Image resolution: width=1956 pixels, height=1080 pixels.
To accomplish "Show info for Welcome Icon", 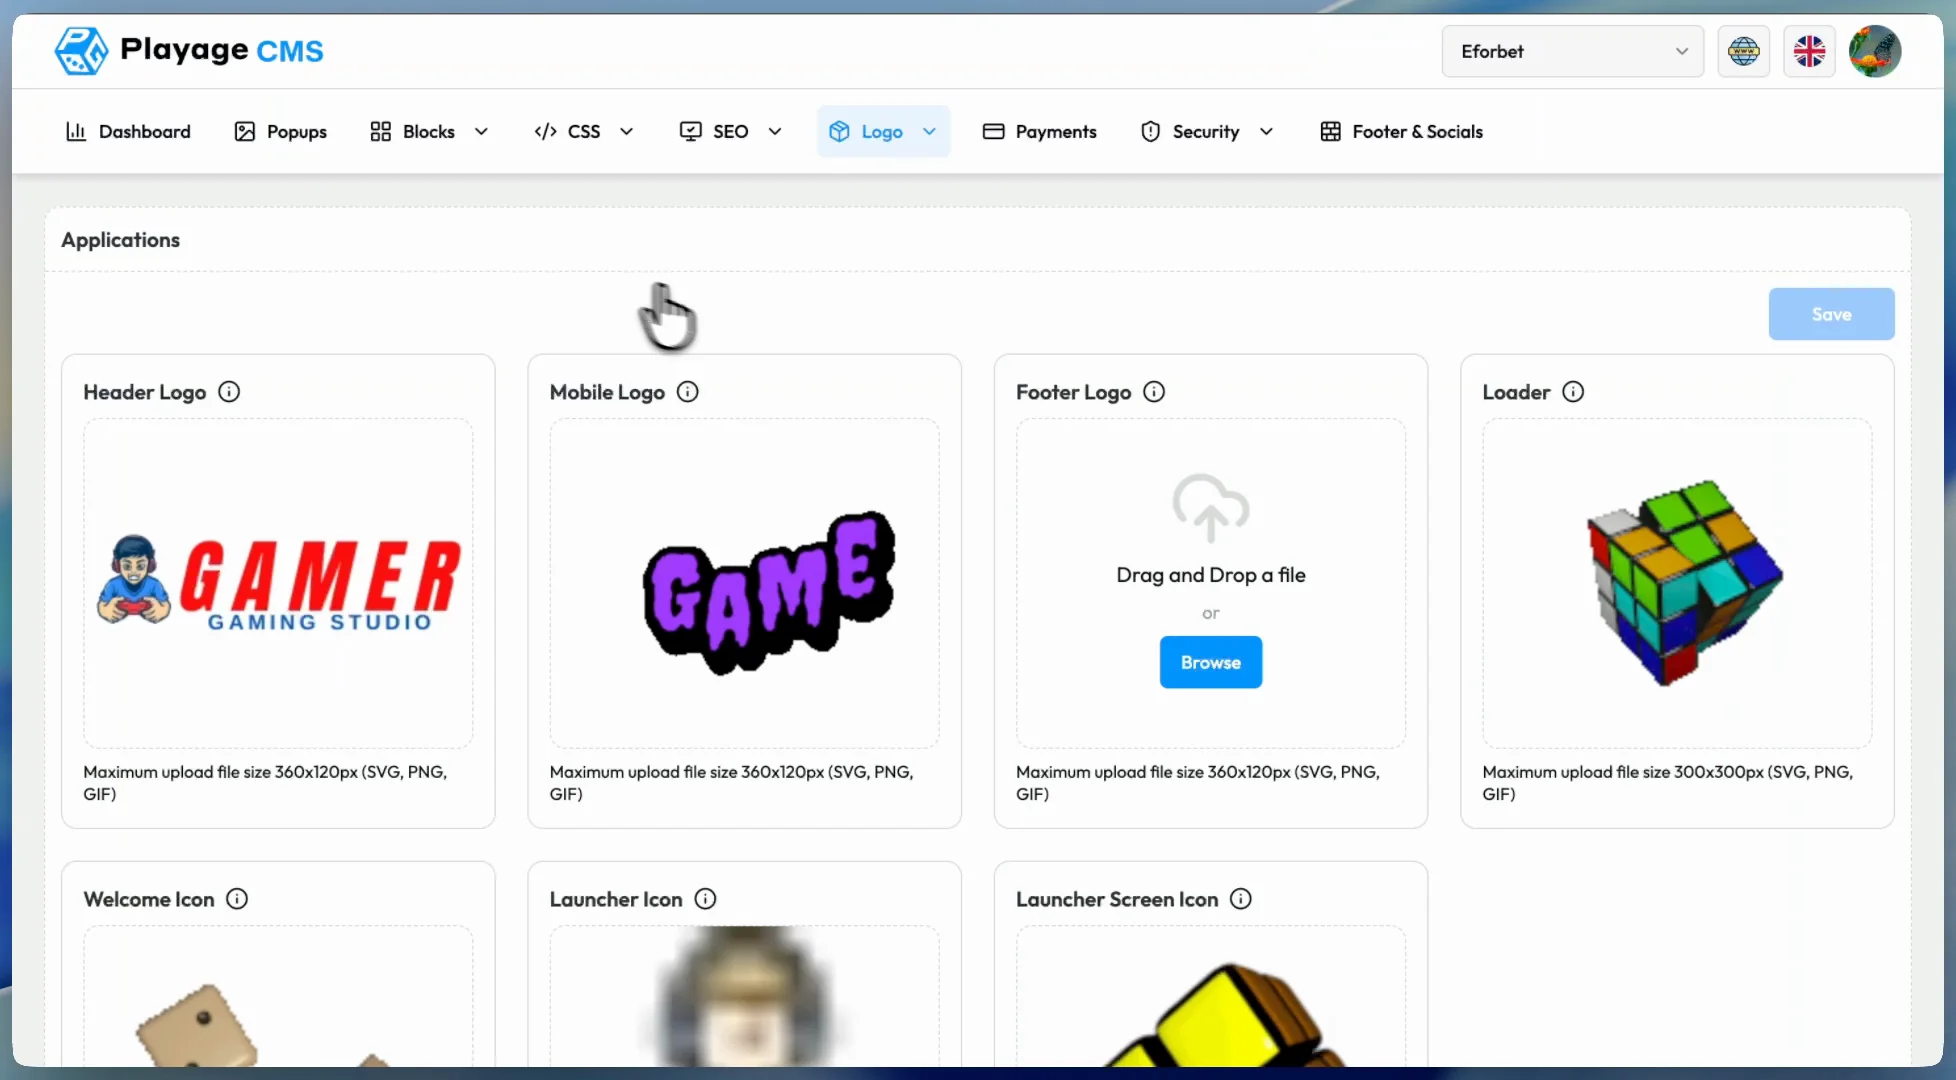I will pos(237,899).
